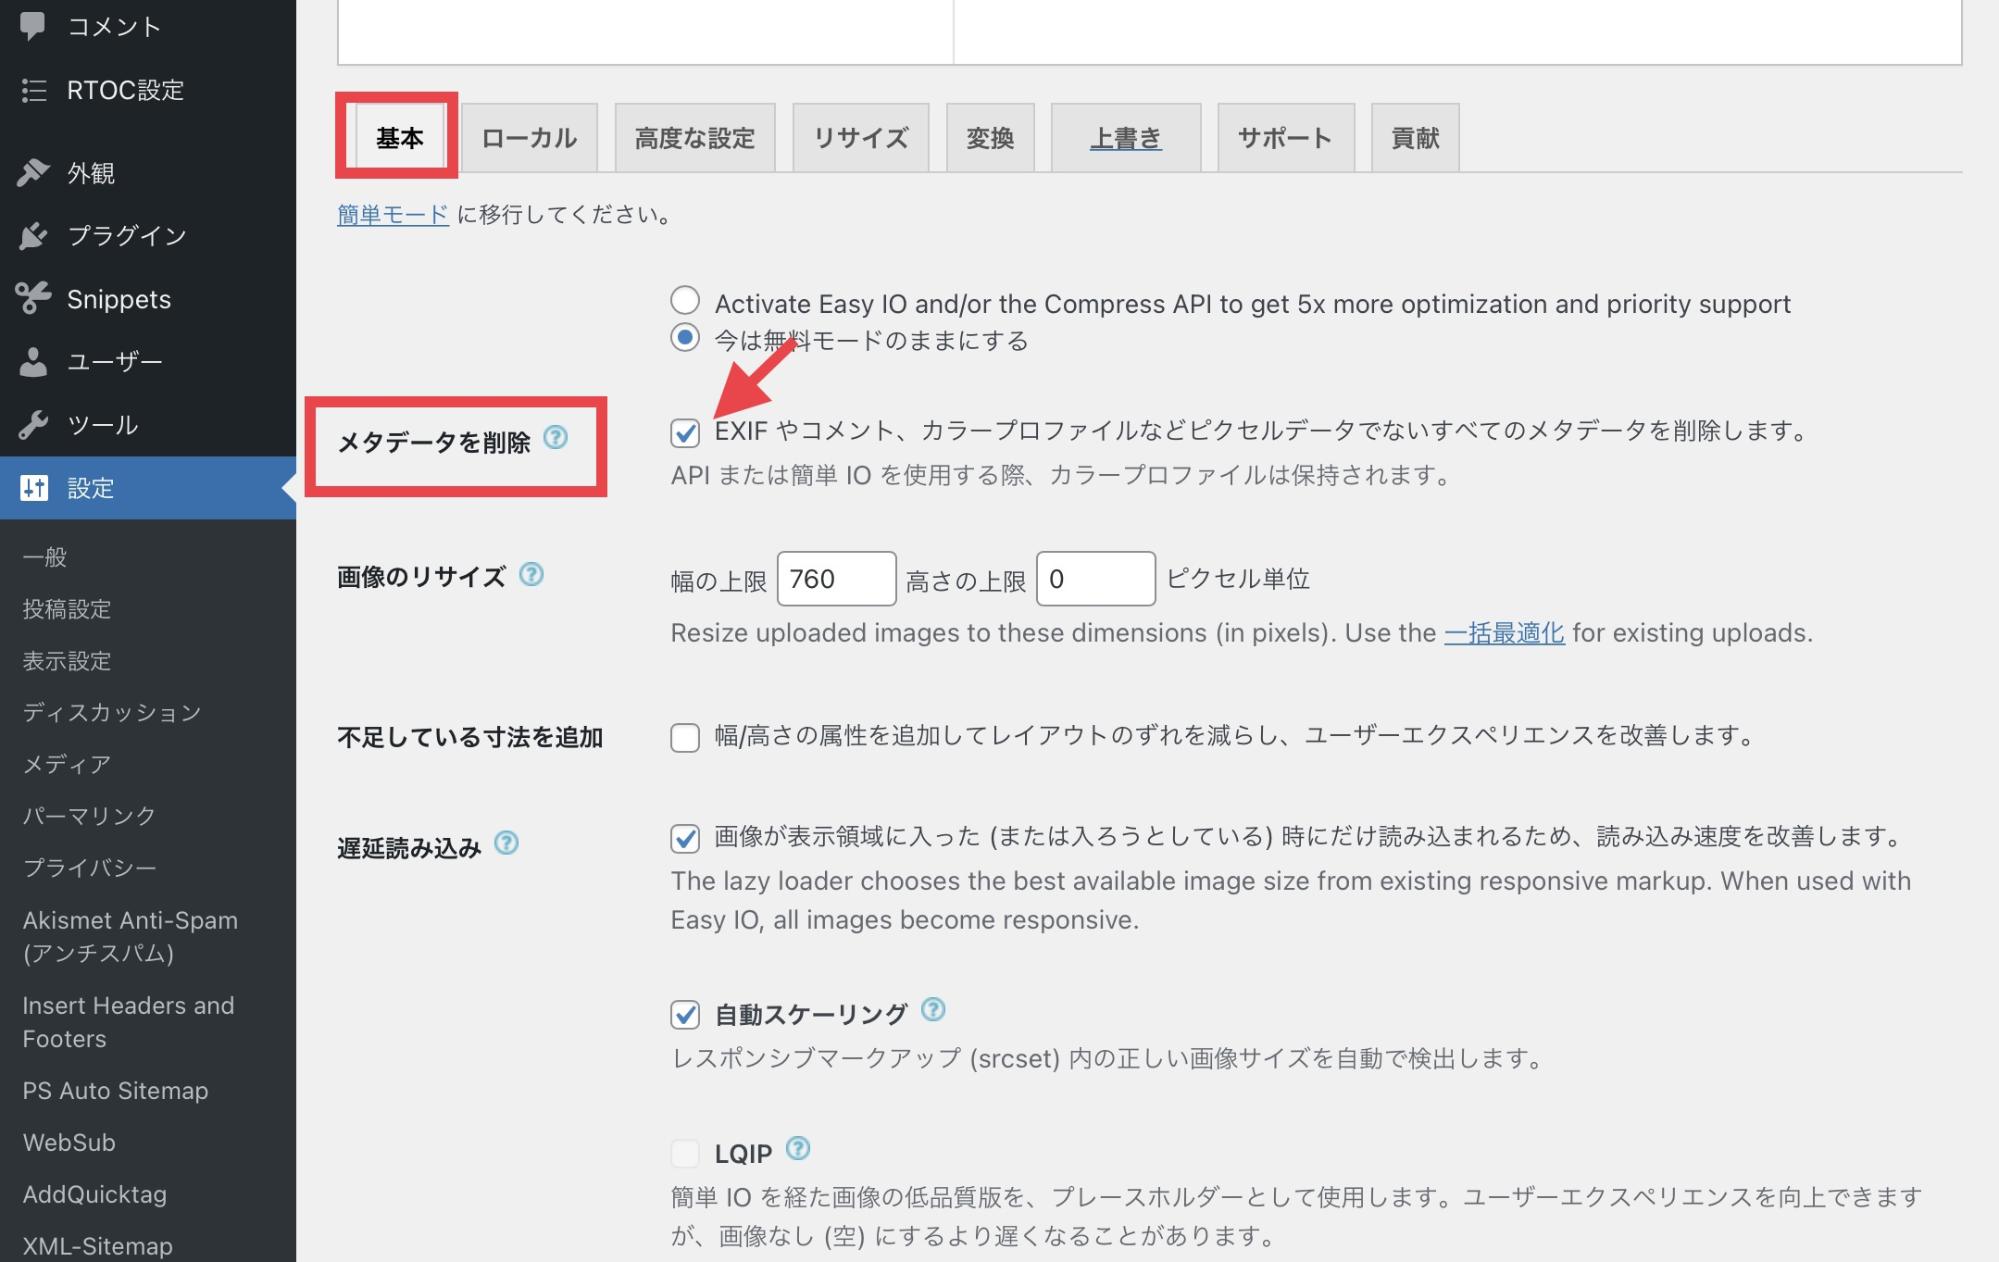The image size is (1999, 1262).
Task: Click the ユーザー person icon
Action: 33,361
